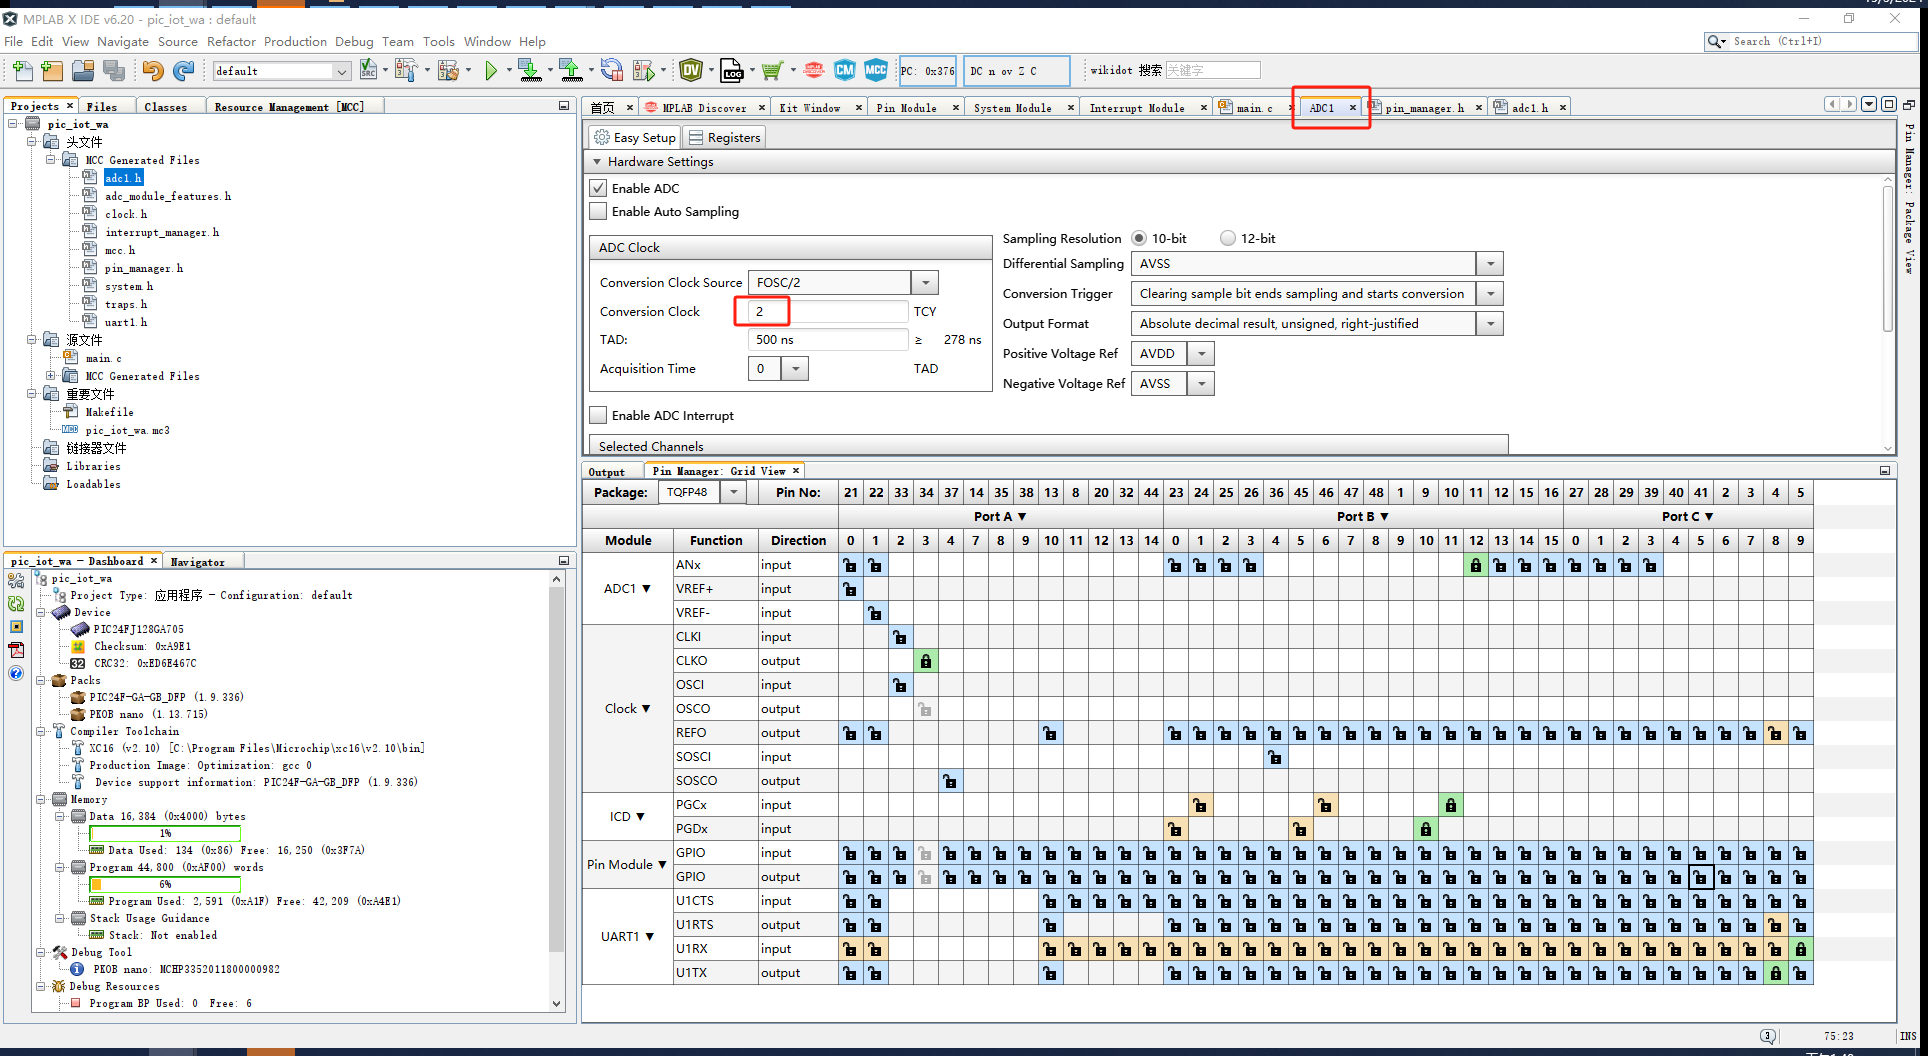Screen dimensions: 1928x1056
Task: Click the Clean and Build icon
Action: [x=448, y=70]
